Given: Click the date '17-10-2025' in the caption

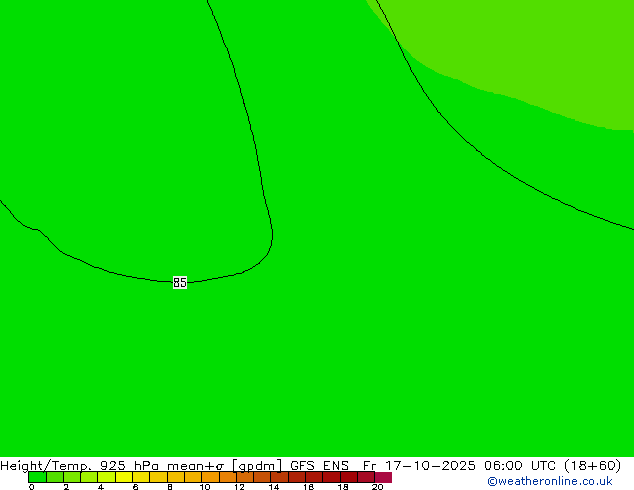Looking at the screenshot, I should (430, 466).
